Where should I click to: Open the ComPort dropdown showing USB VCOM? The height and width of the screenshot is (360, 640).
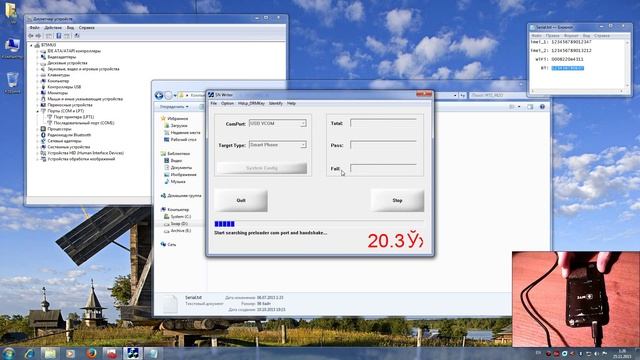(x=278, y=123)
